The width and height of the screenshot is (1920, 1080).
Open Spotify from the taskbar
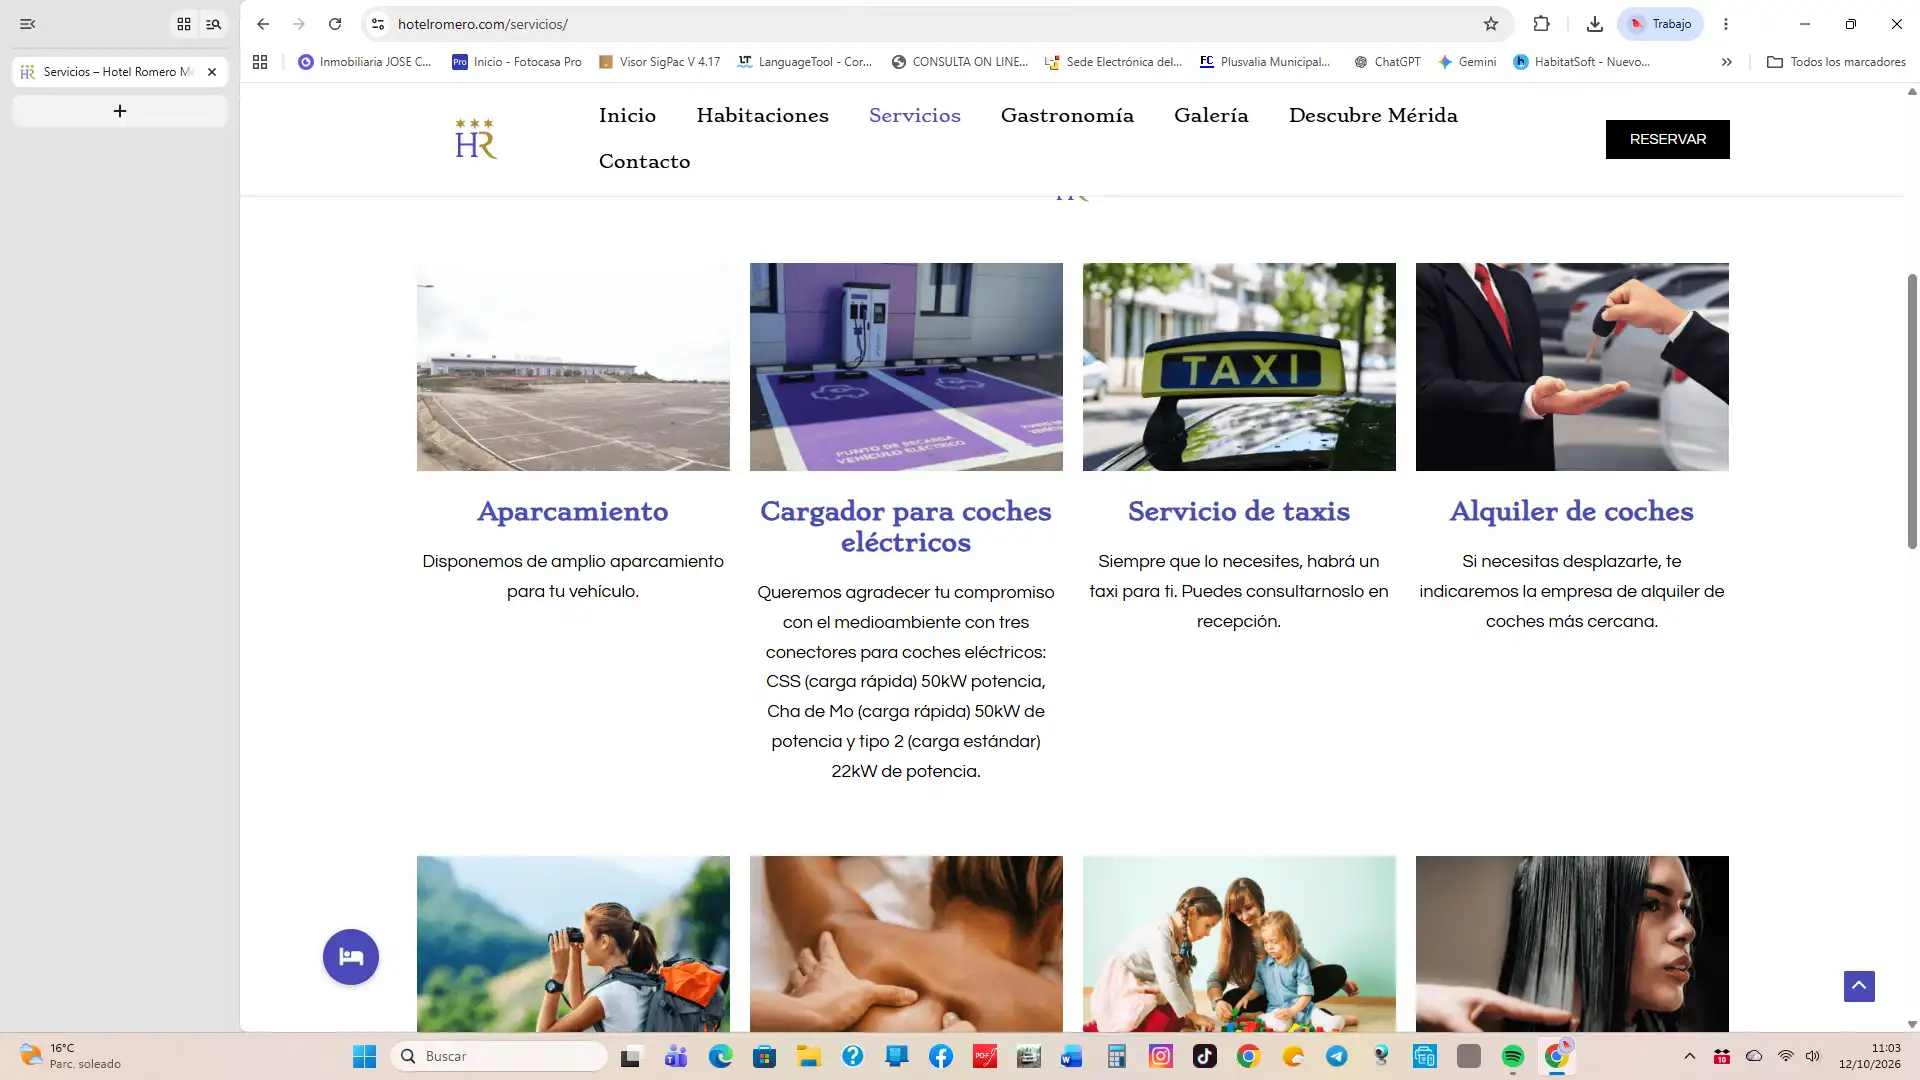1512,1056
